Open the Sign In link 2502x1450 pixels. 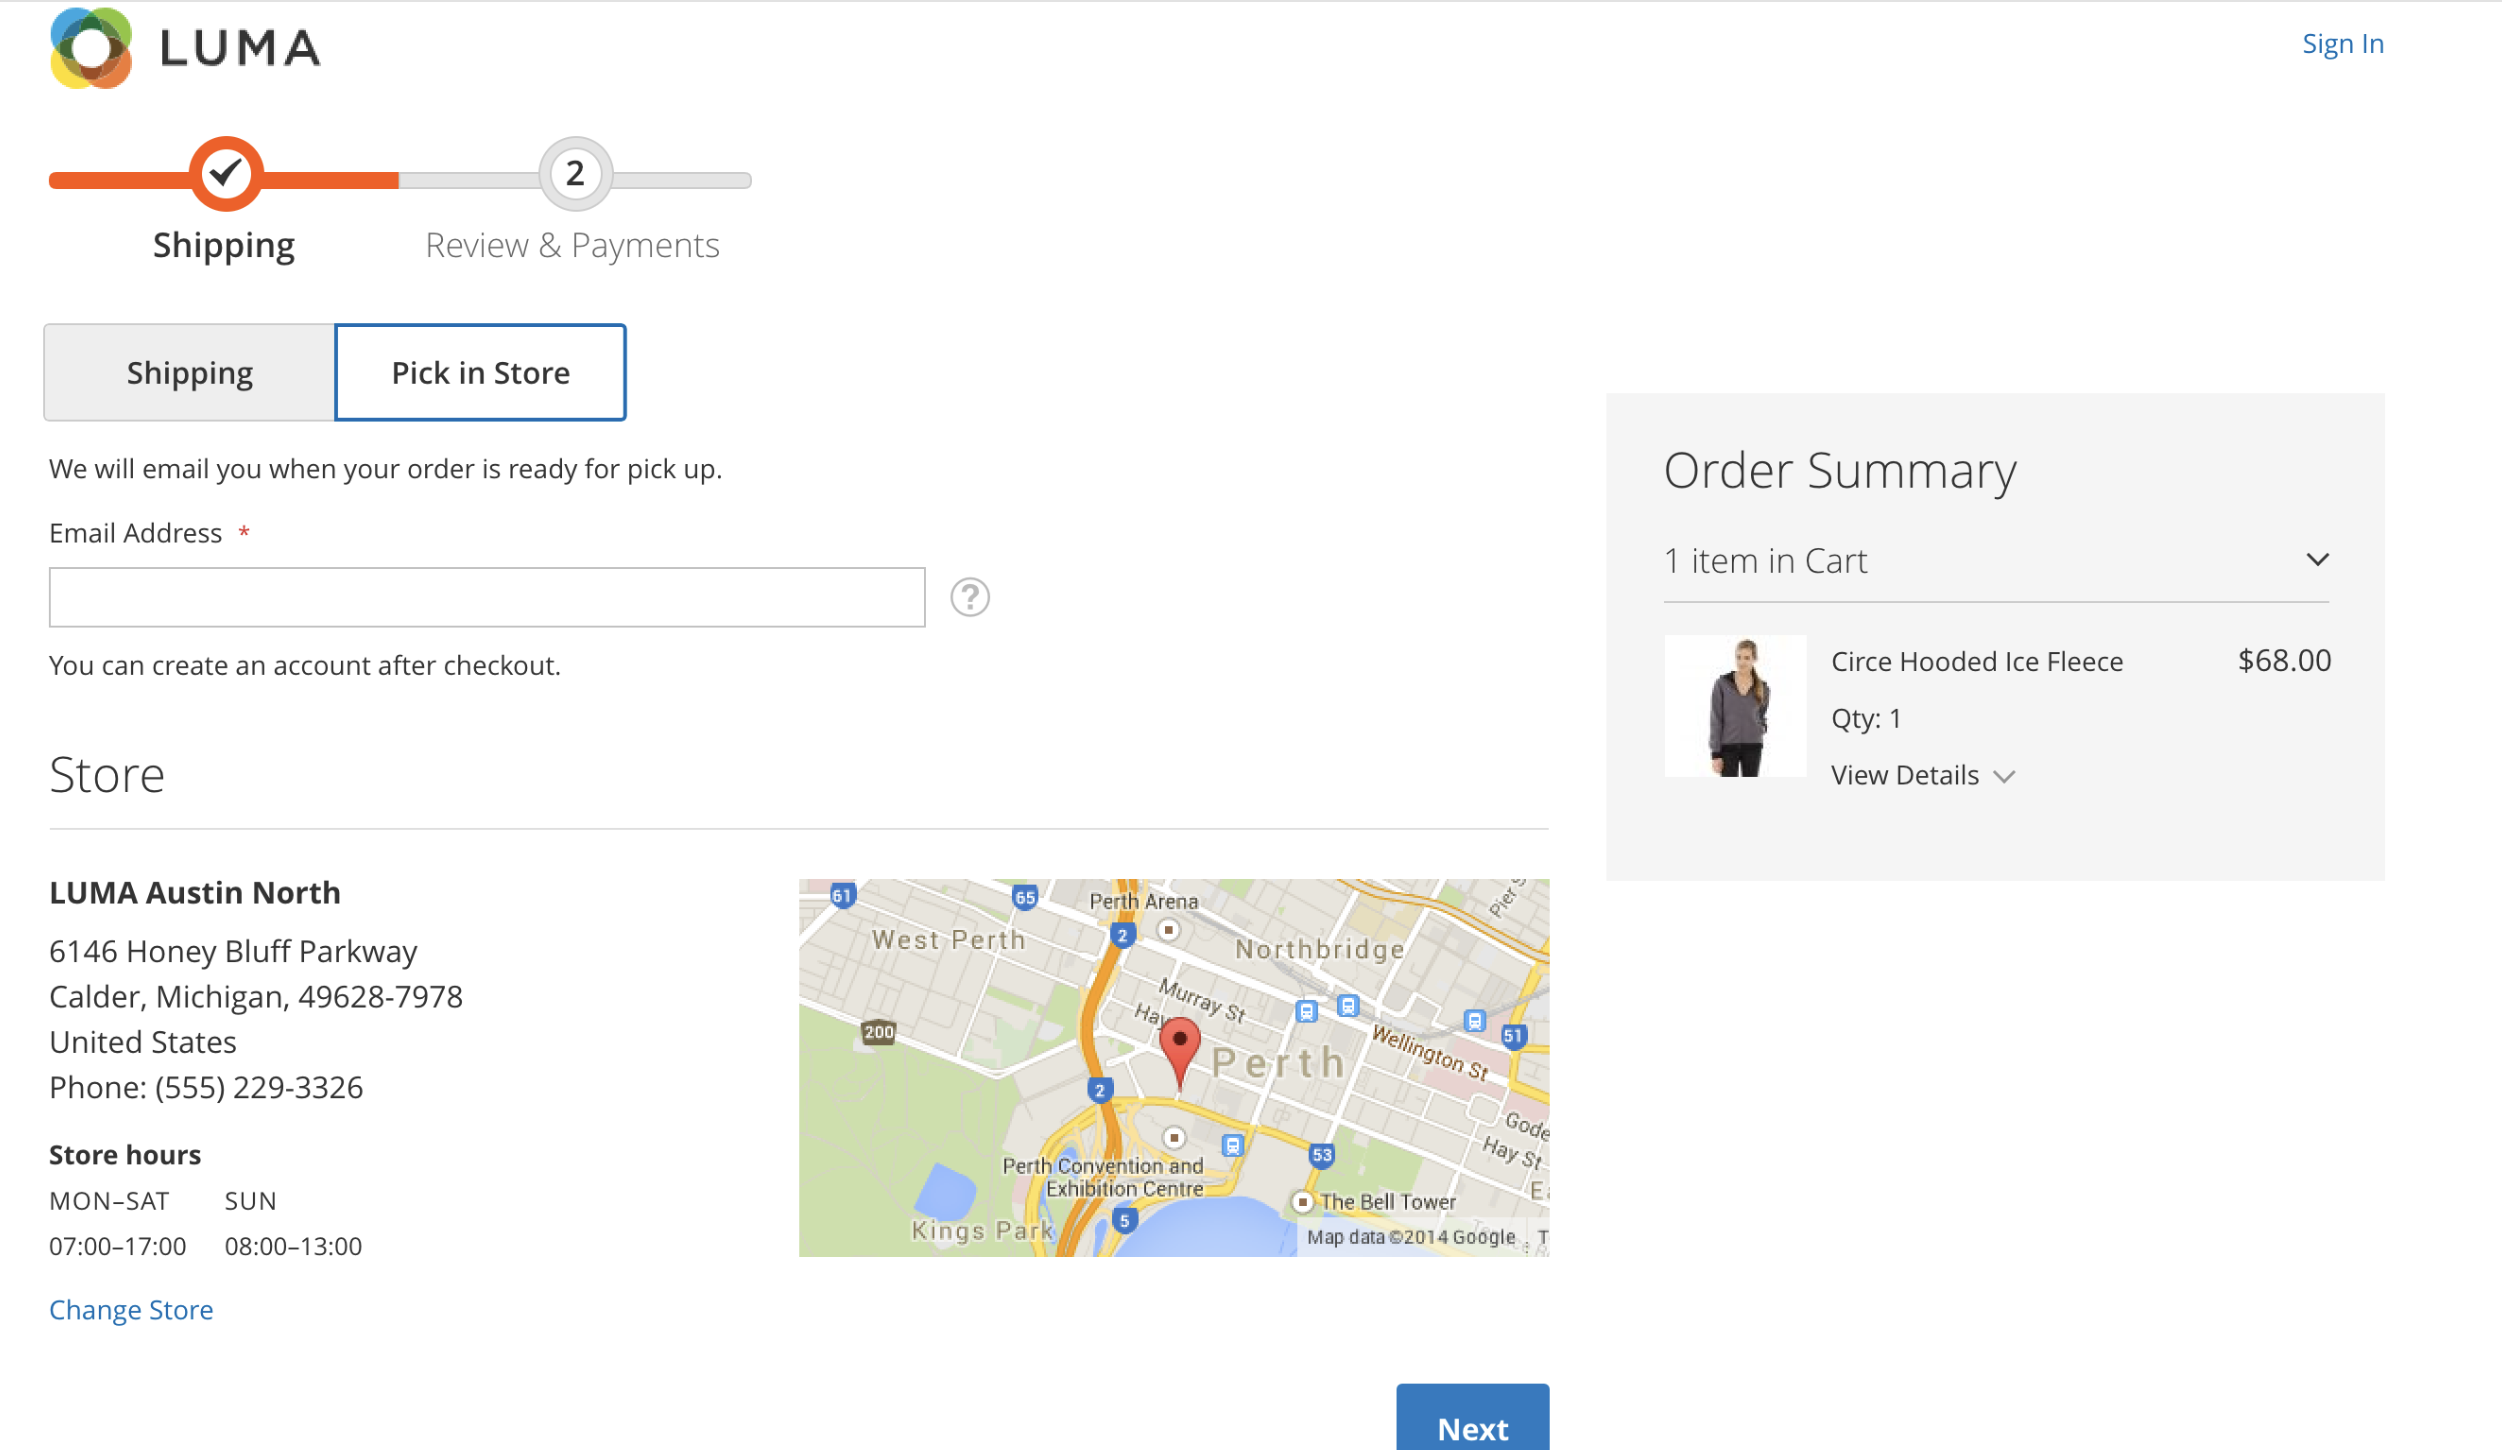coord(2342,44)
